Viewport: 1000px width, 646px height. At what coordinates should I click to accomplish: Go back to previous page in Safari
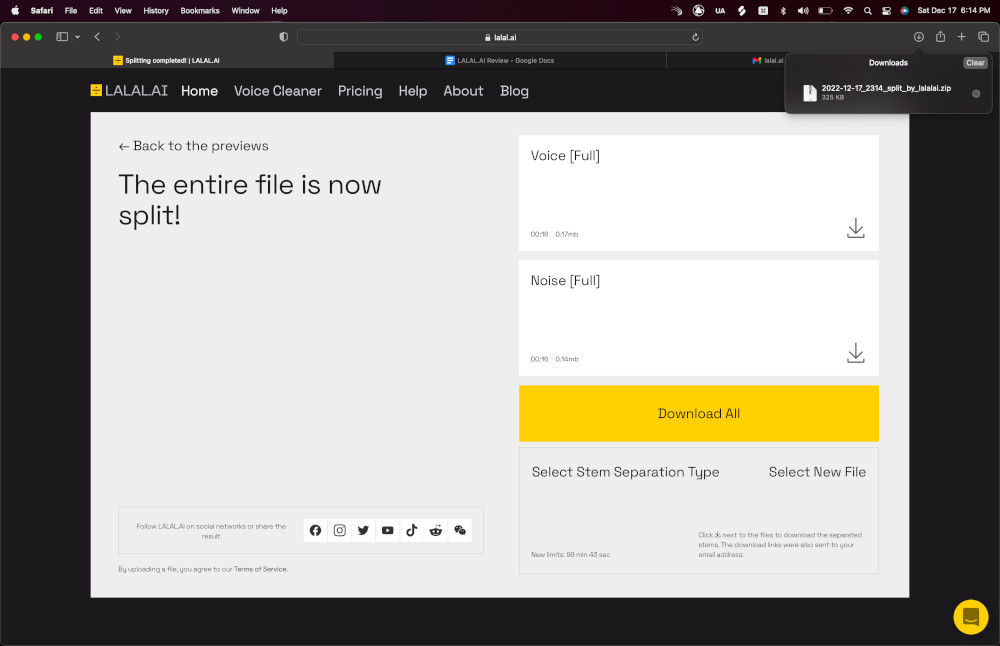[x=97, y=37]
